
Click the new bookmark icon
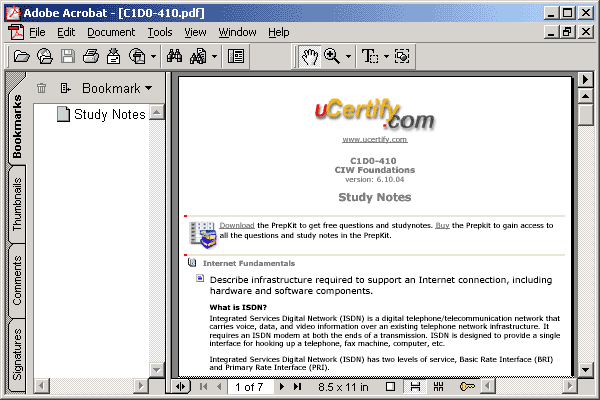point(65,88)
